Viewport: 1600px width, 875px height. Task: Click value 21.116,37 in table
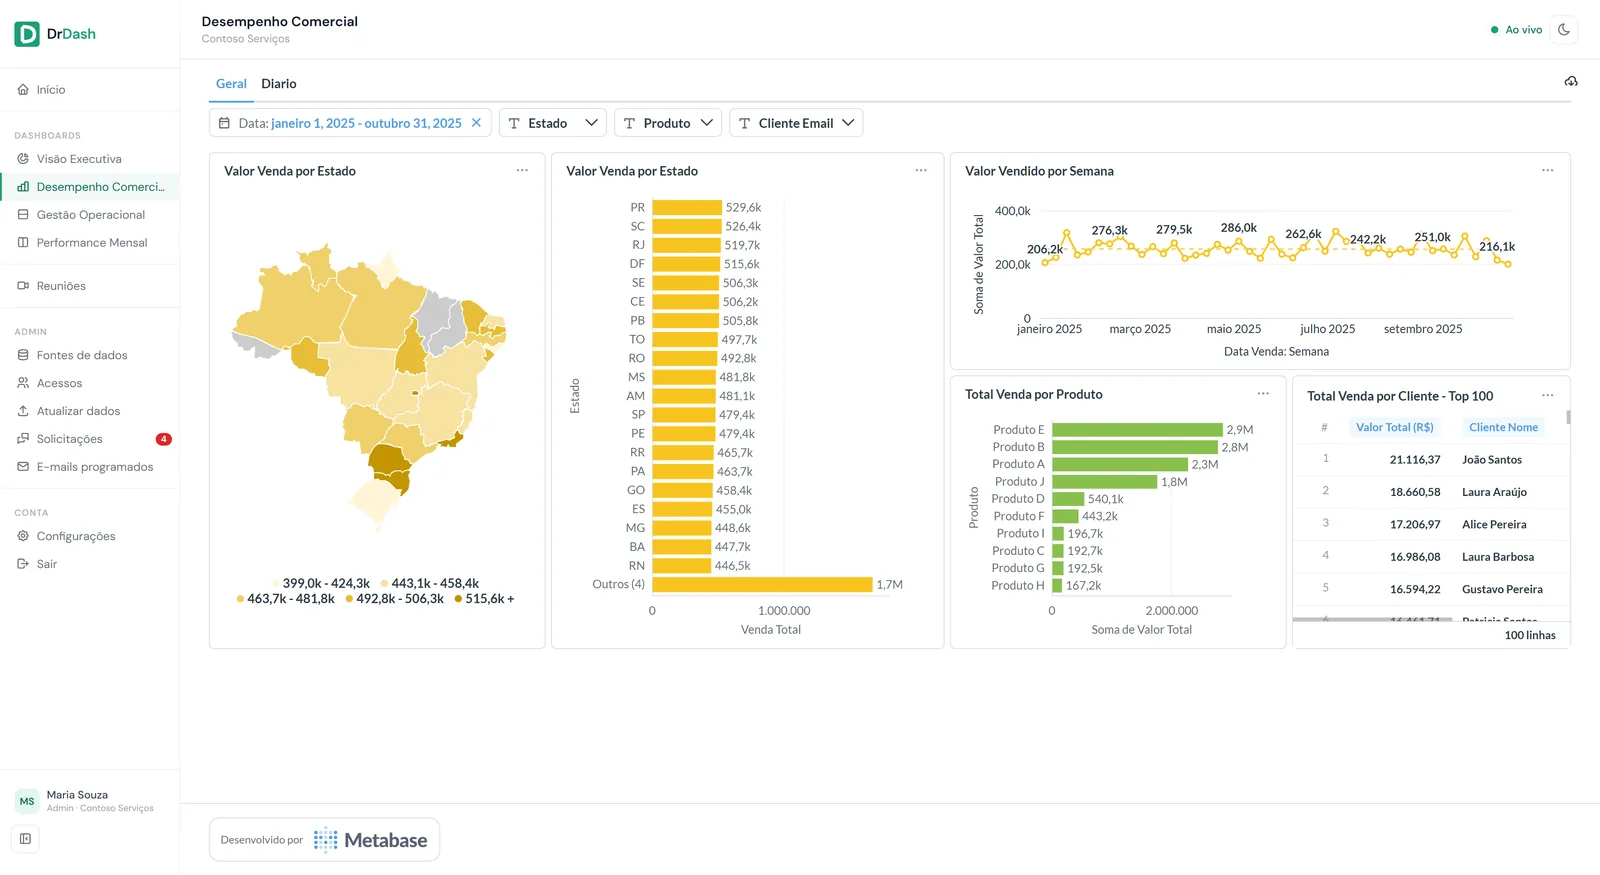pyautogui.click(x=1415, y=460)
